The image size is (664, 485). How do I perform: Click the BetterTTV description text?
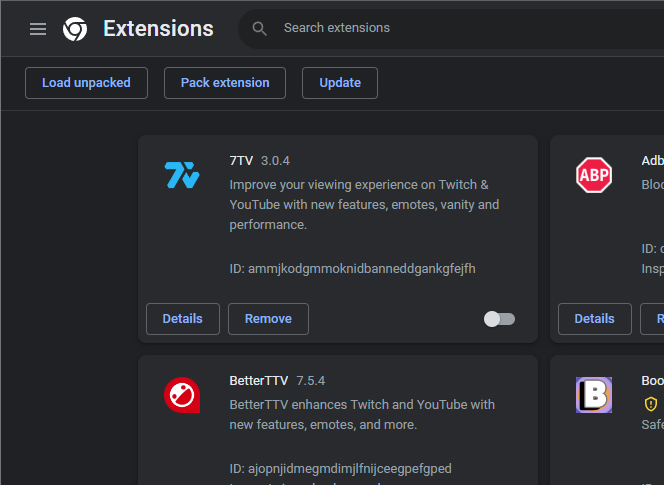(x=362, y=415)
